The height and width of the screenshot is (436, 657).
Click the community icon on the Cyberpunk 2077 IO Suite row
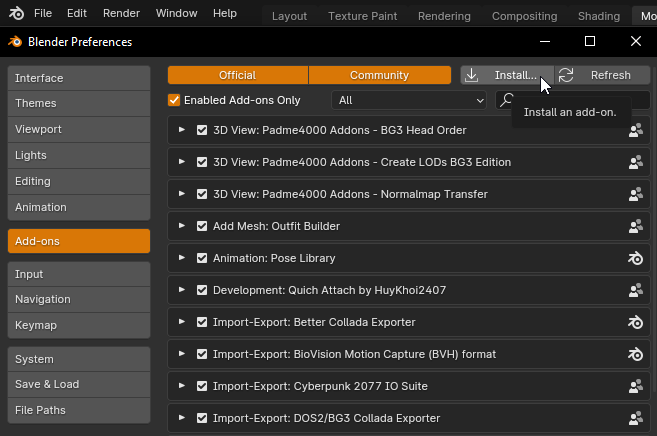pyautogui.click(x=635, y=386)
